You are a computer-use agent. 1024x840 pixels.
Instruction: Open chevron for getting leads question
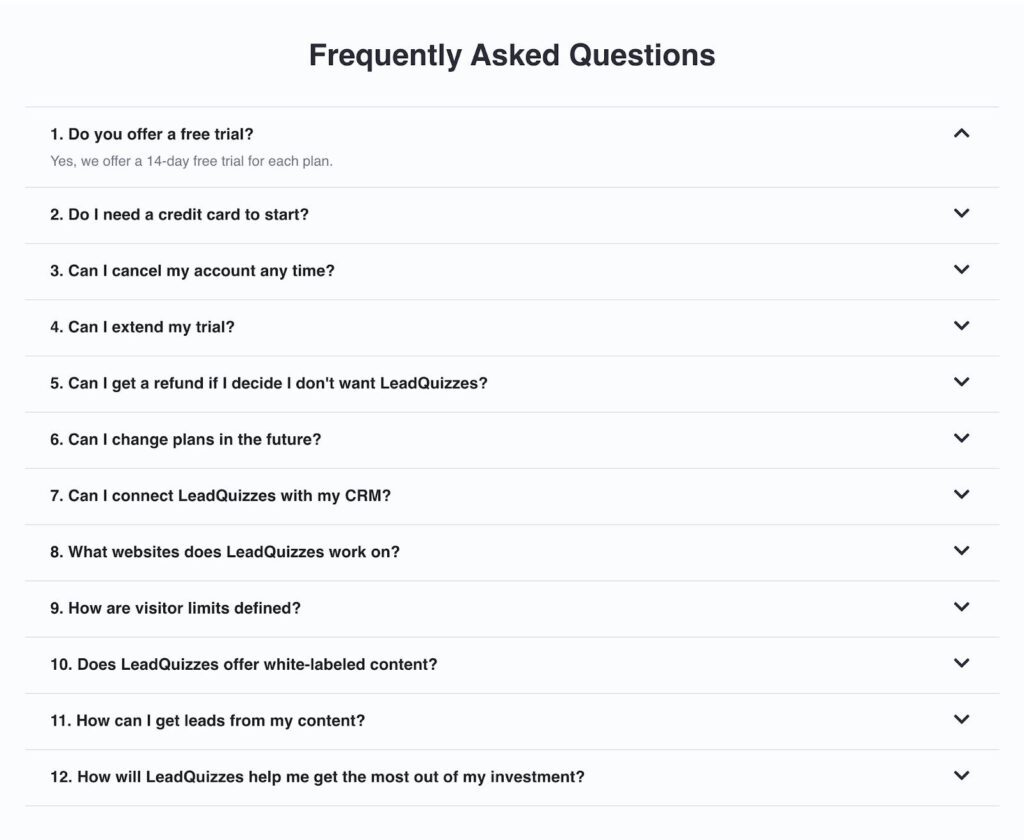click(962, 719)
